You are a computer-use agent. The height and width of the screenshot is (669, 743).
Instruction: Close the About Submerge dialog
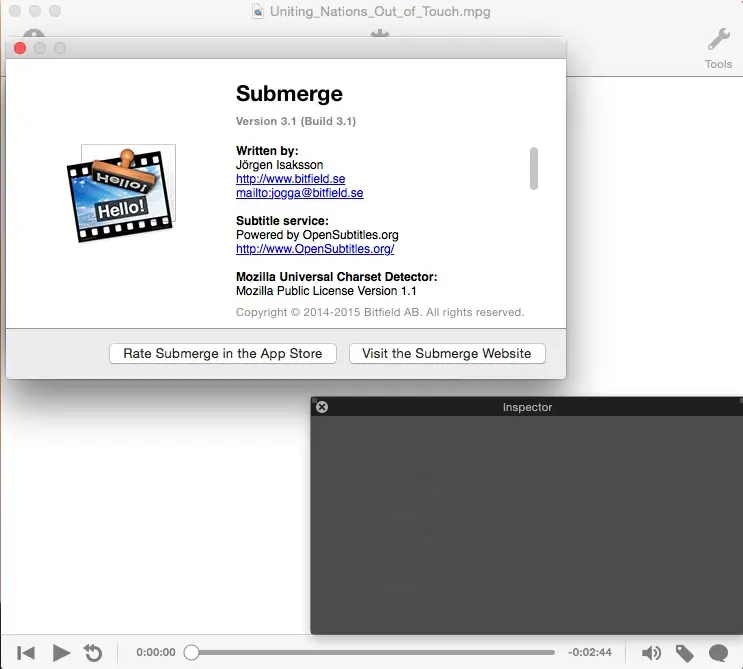coord(20,48)
